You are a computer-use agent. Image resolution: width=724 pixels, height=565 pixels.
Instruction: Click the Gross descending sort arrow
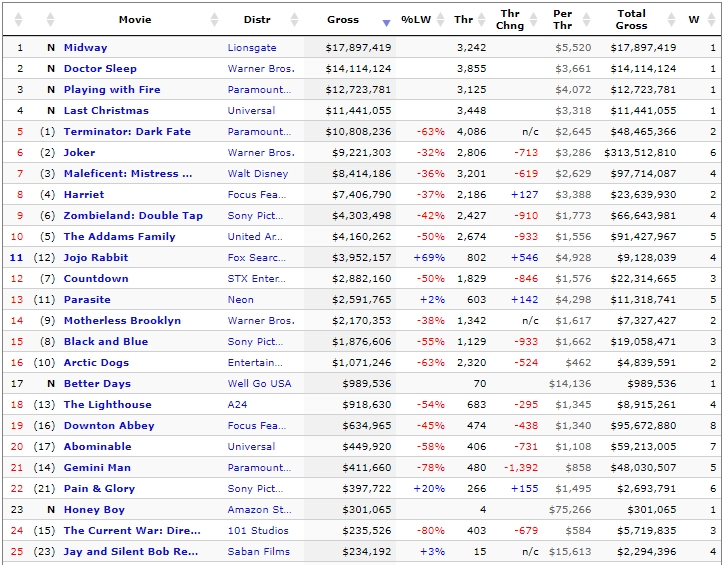[x=386, y=23]
